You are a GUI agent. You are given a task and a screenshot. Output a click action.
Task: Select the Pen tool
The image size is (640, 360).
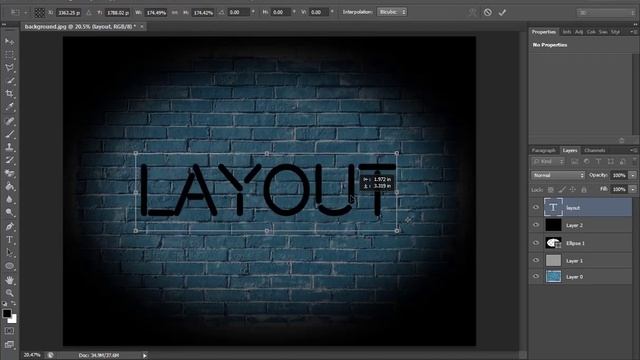tap(9, 227)
